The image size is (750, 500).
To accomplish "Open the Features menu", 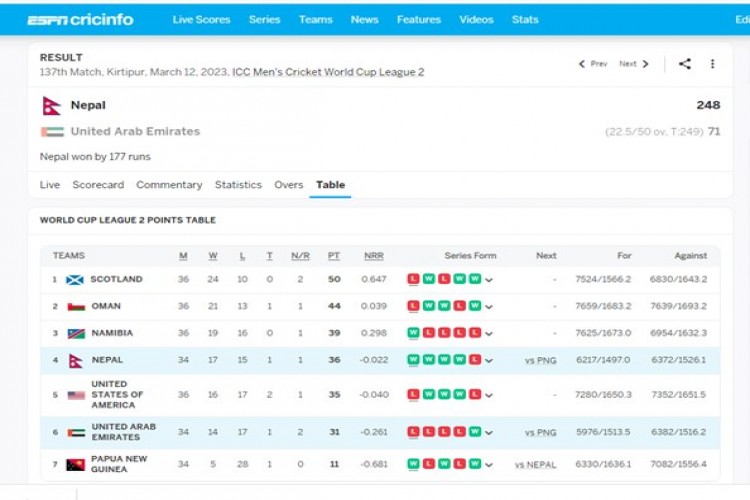I will tap(419, 20).
